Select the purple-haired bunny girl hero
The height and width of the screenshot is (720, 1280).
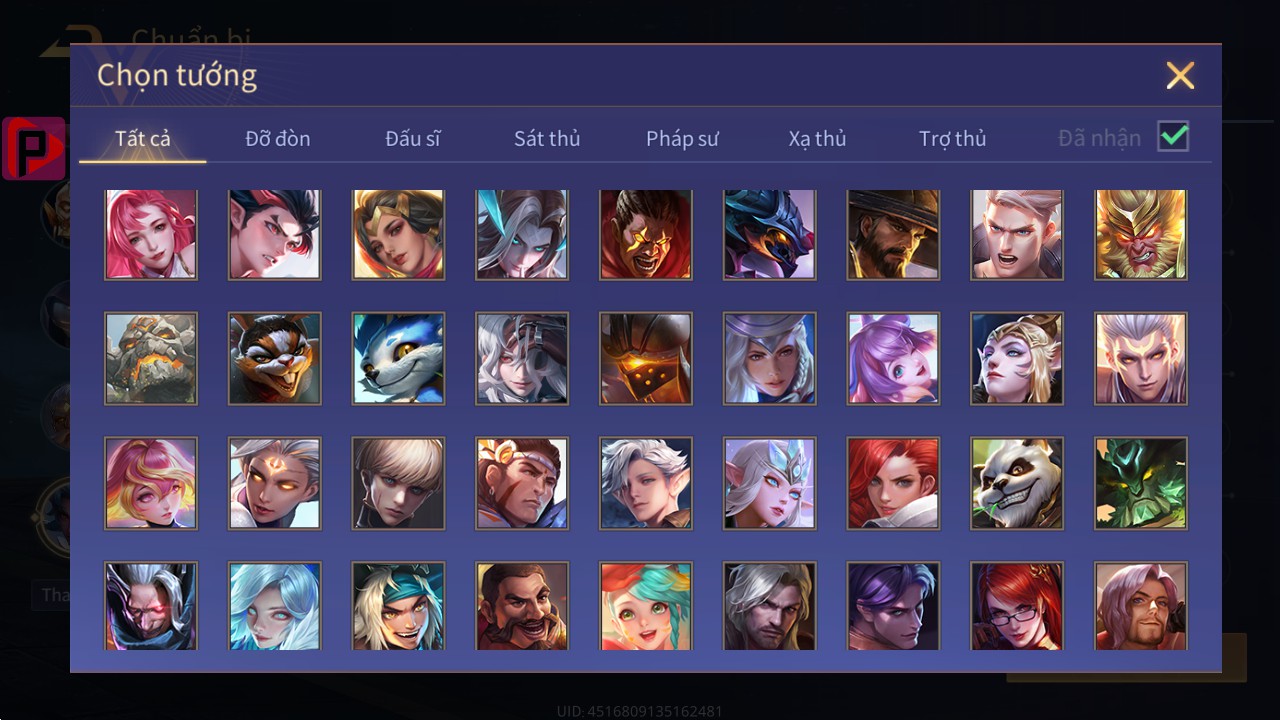coord(893,358)
